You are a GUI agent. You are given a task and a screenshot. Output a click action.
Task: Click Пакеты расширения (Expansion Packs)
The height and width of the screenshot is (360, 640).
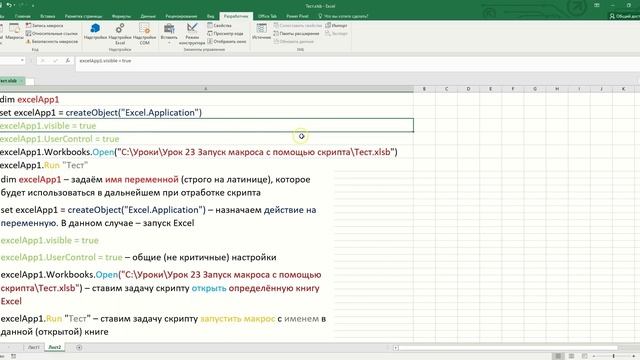coord(297,33)
